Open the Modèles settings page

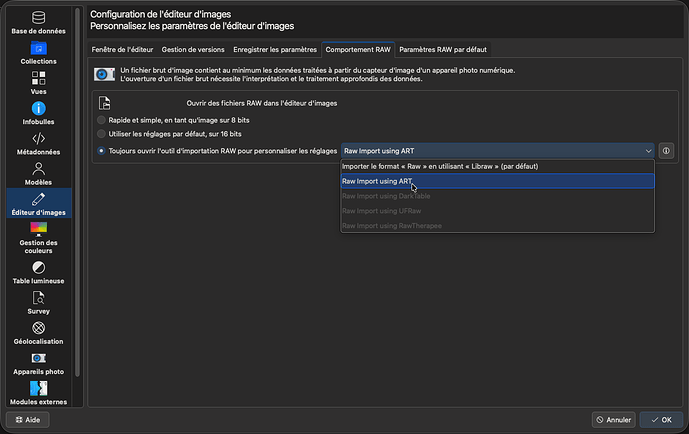coord(39,174)
